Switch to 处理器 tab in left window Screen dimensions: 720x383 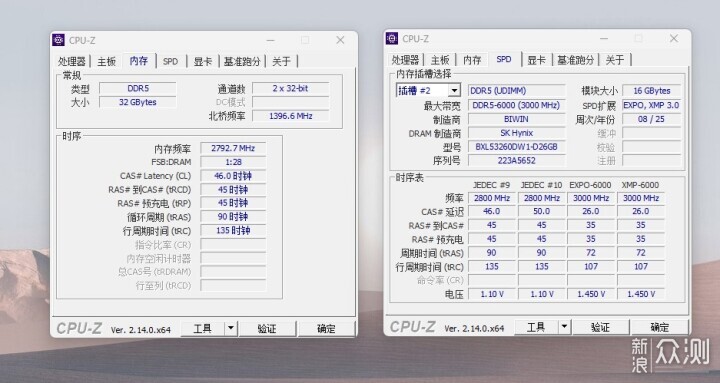point(72,61)
